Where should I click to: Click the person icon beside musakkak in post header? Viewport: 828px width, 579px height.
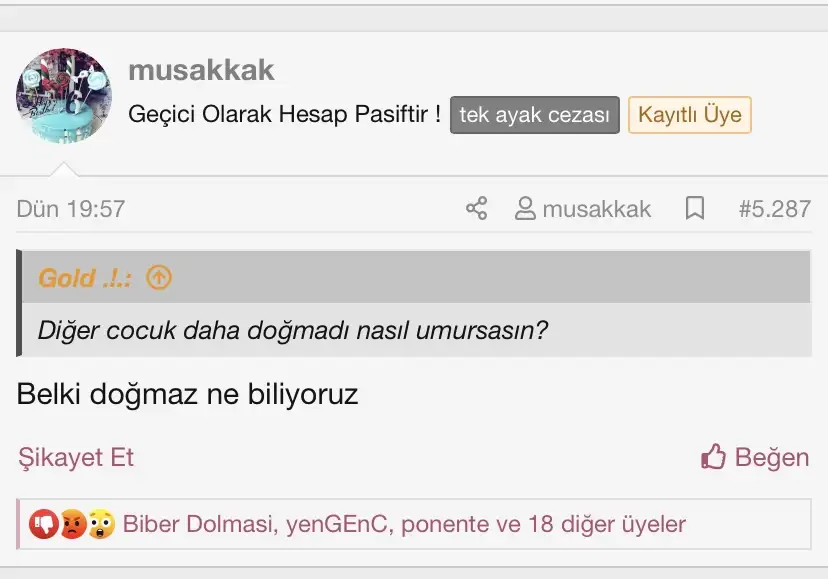click(x=525, y=209)
